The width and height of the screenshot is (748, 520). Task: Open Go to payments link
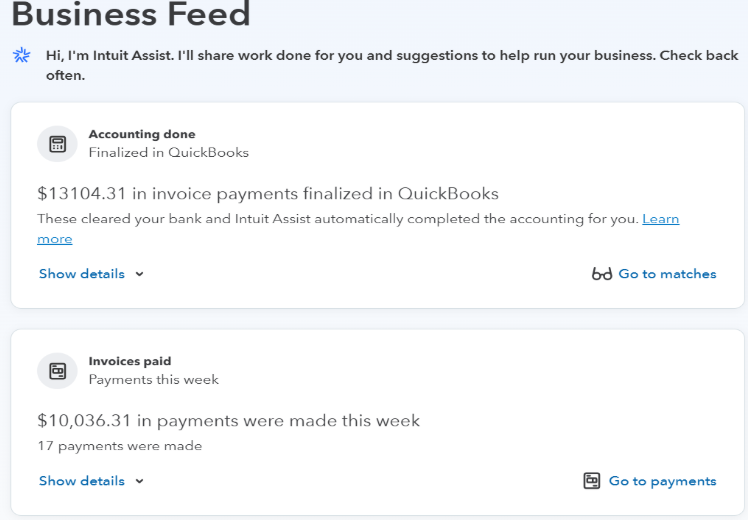click(663, 481)
